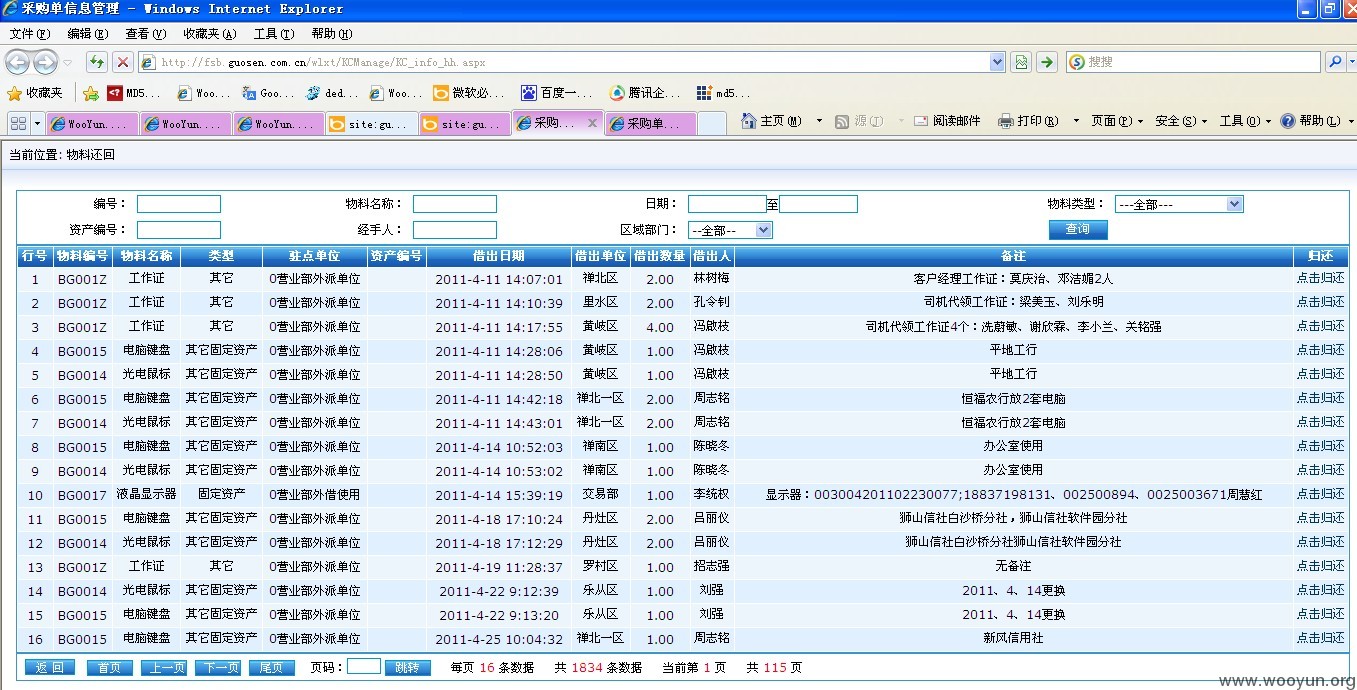Open the 帮助(H) menu in menu bar
The image size is (1357, 690).
click(331, 34)
